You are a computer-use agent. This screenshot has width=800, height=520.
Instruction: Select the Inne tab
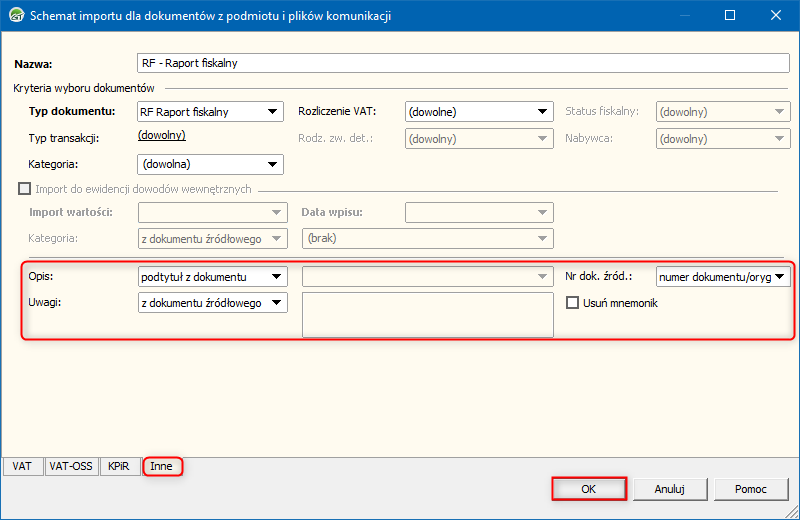point(161,466)
